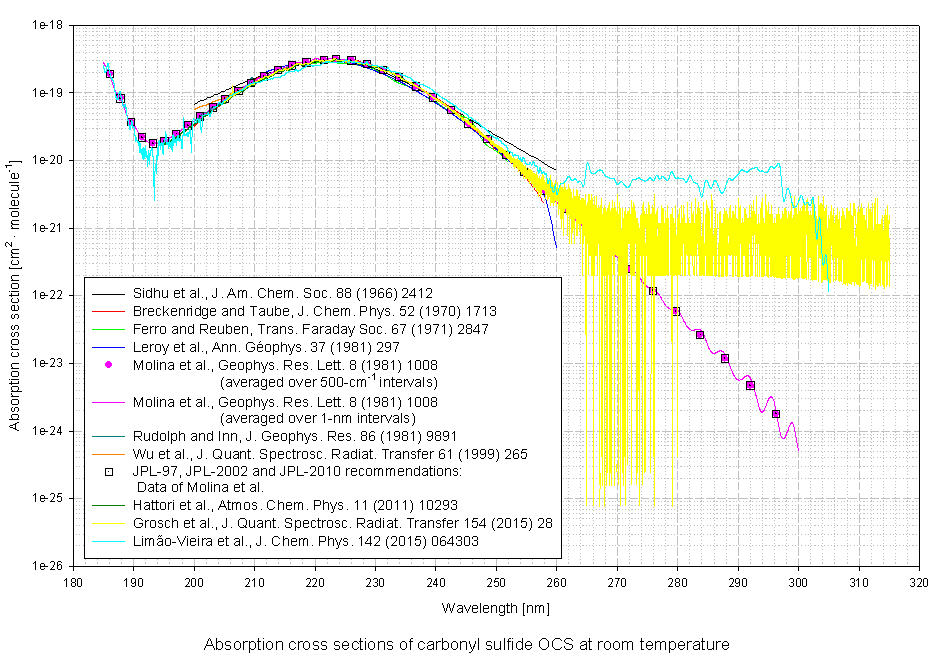Click the magenta dot marker in the legend

point(110,365)
